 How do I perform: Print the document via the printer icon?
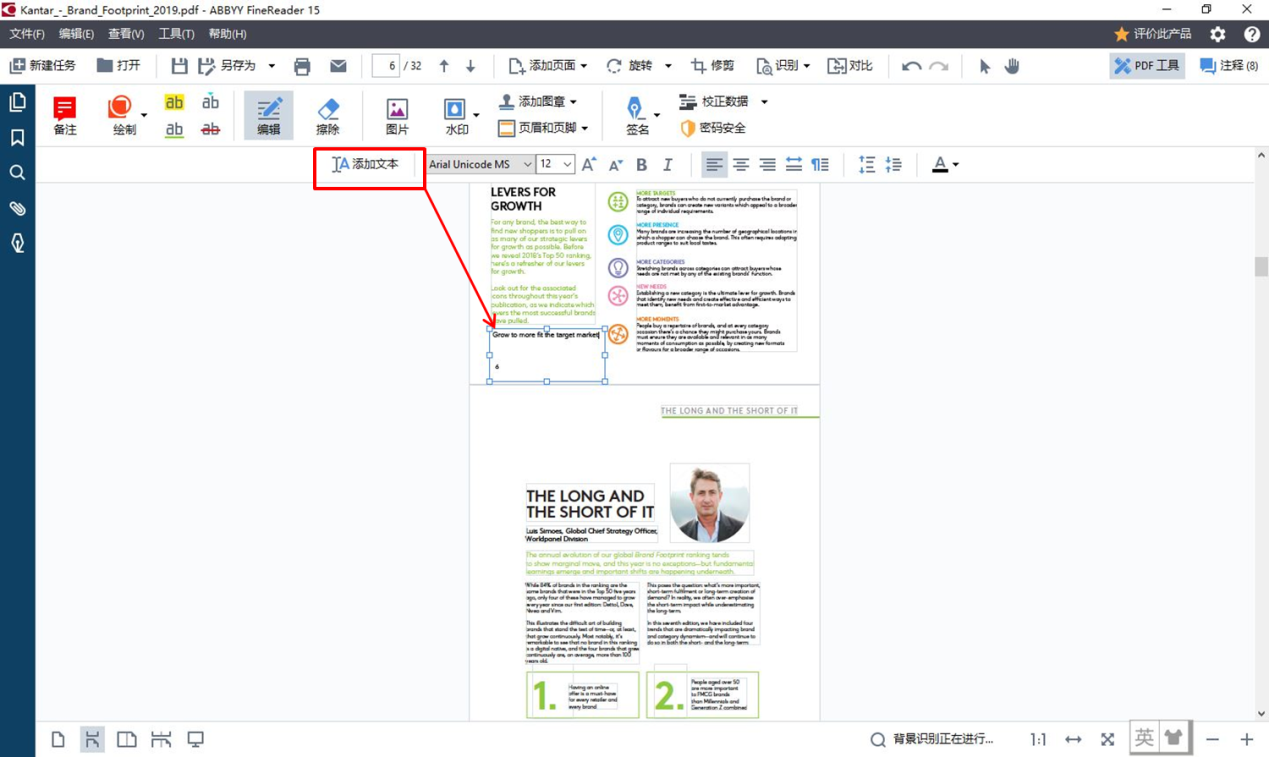(x=302, y=66)
